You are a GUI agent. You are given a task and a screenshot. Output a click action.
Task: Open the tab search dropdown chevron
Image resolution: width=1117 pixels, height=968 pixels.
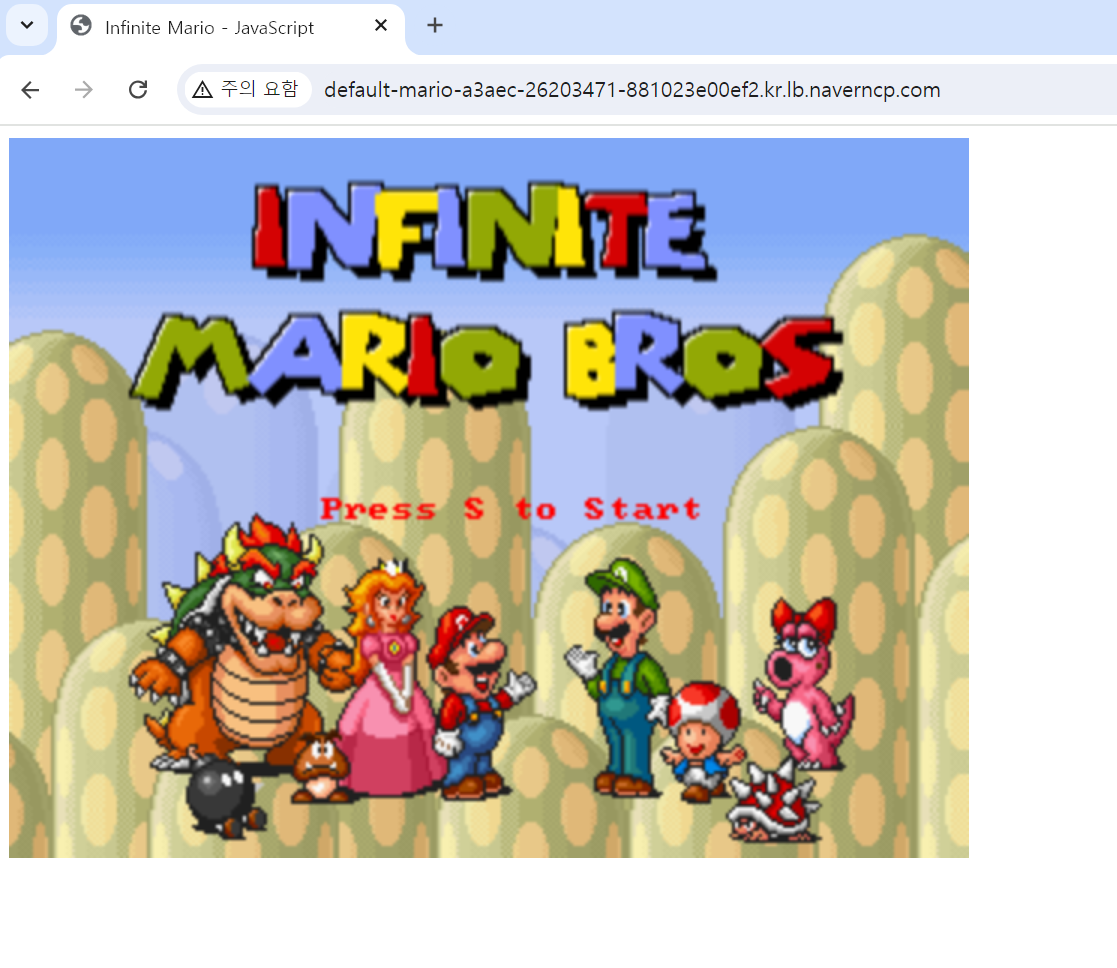[x=27, y=26]
